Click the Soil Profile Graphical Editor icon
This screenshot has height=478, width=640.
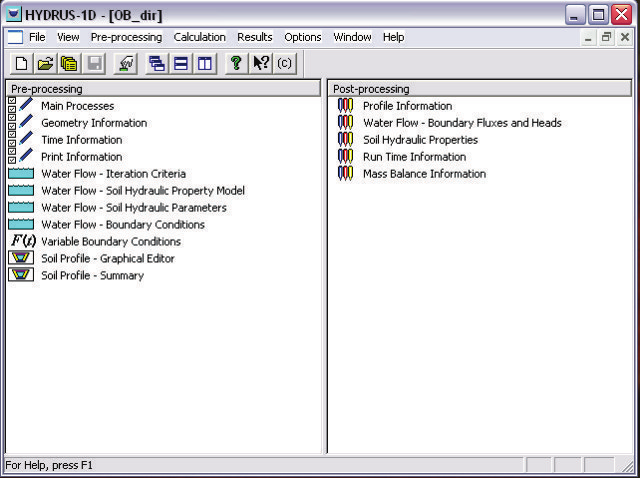click(21, 258)
